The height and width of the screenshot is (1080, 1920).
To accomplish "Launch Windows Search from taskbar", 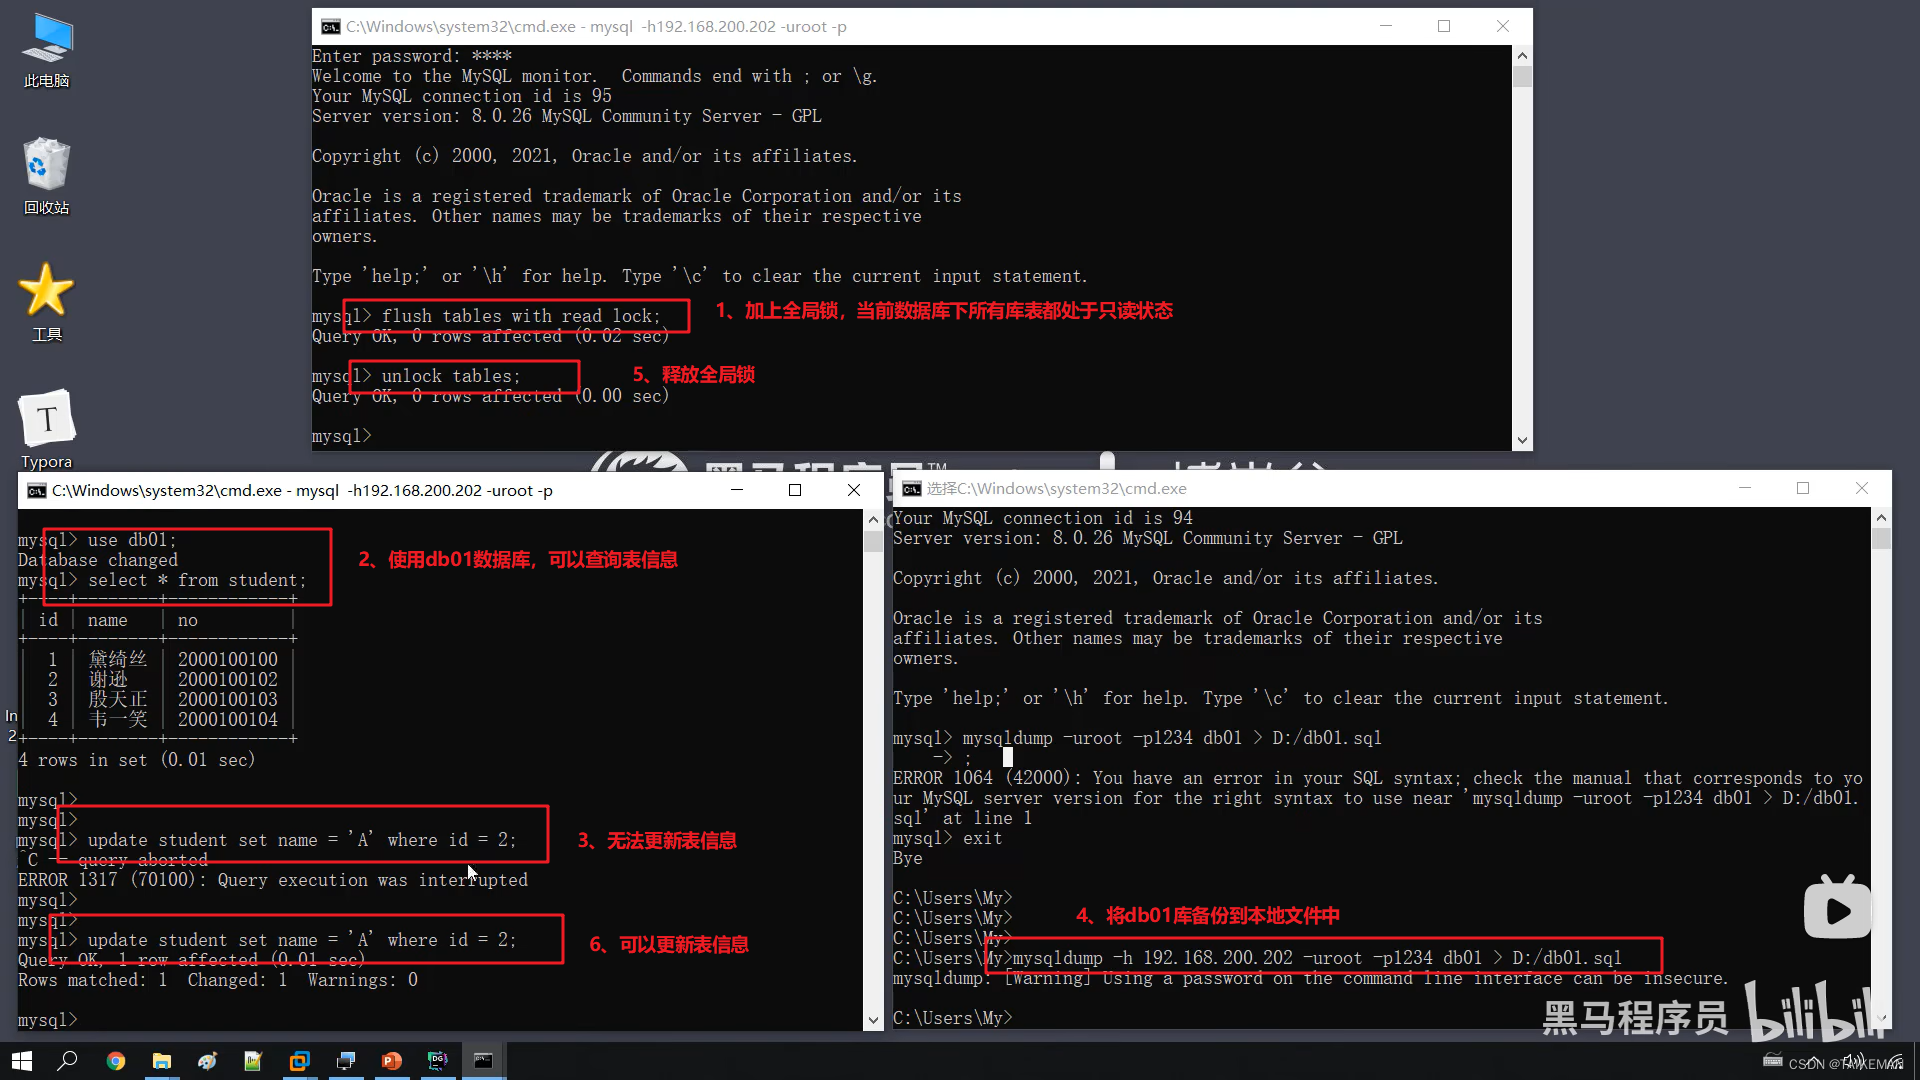I will click(67, 1060).
